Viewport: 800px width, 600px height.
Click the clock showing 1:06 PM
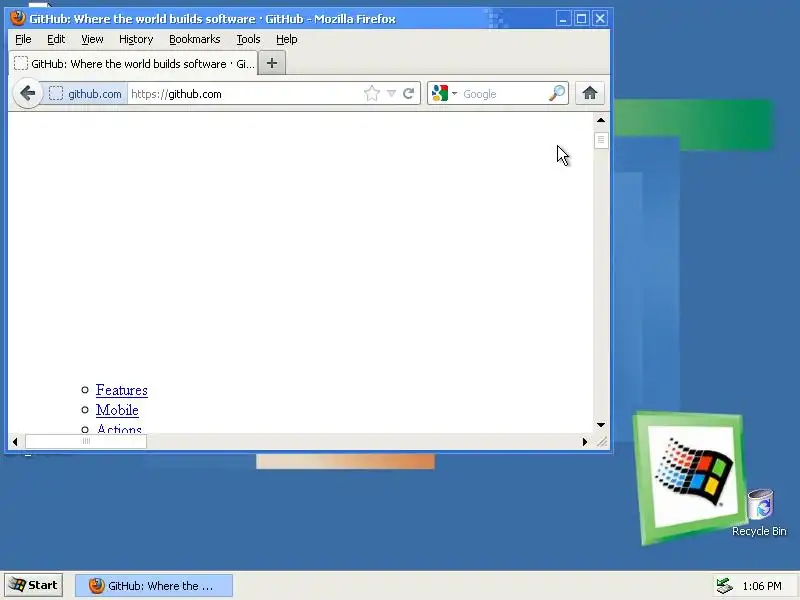762,586
